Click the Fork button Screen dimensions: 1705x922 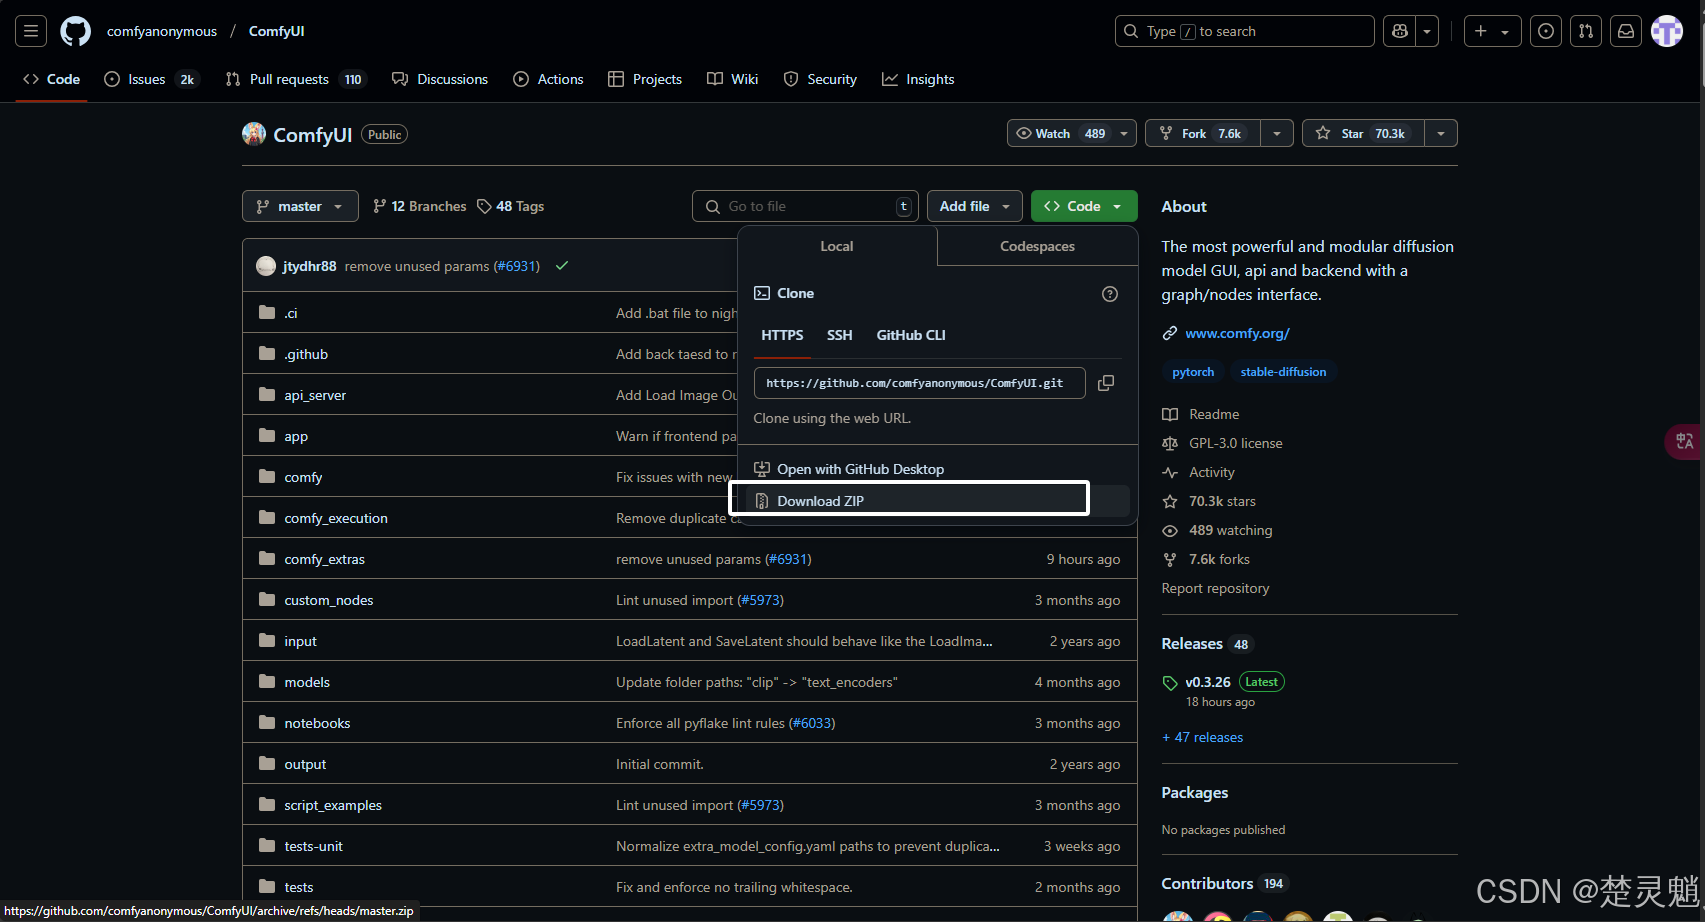[1203, 133]
